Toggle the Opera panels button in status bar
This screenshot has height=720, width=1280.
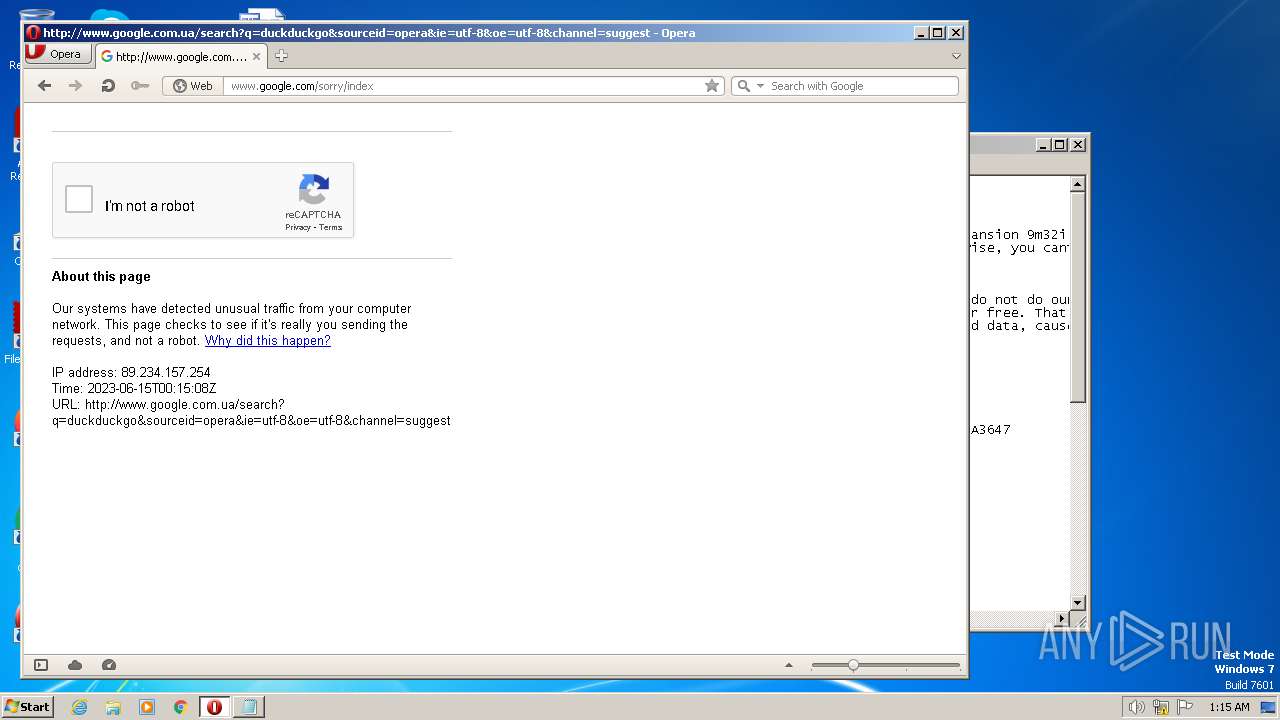tap(41, 665)
